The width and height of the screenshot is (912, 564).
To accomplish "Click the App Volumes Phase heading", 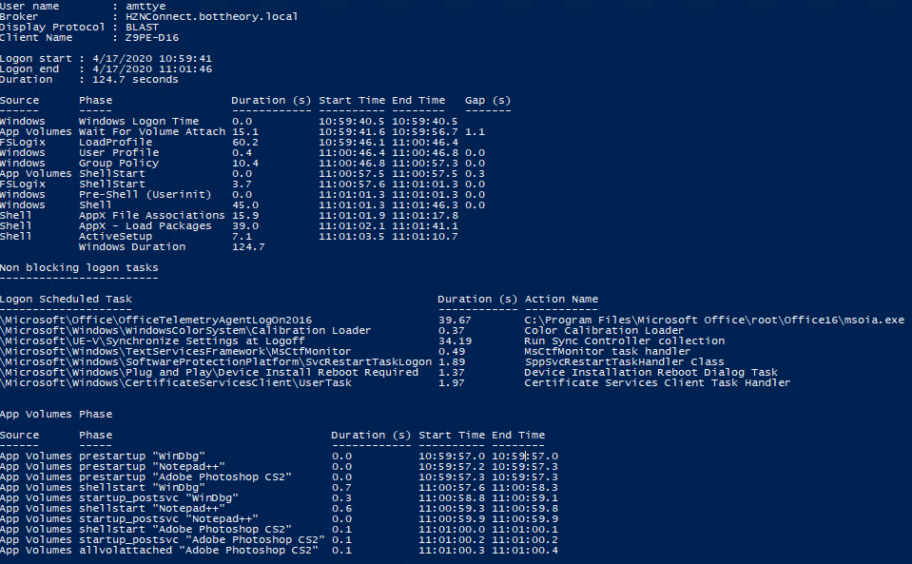I will [56, 415].
